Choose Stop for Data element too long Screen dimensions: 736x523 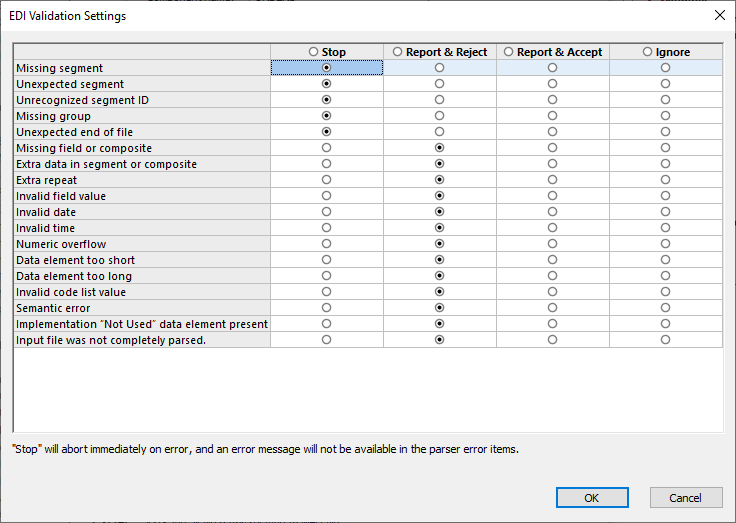pos(326,276)
